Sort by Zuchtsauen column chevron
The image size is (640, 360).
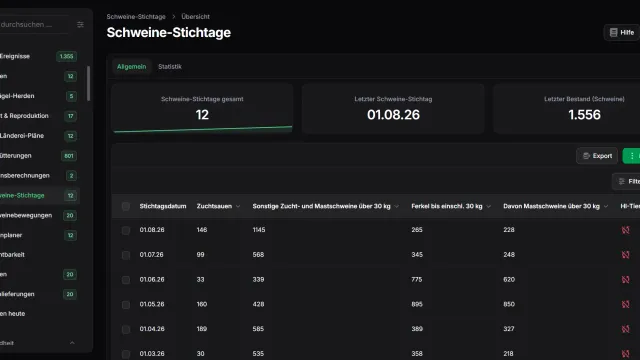click(238, 207)
